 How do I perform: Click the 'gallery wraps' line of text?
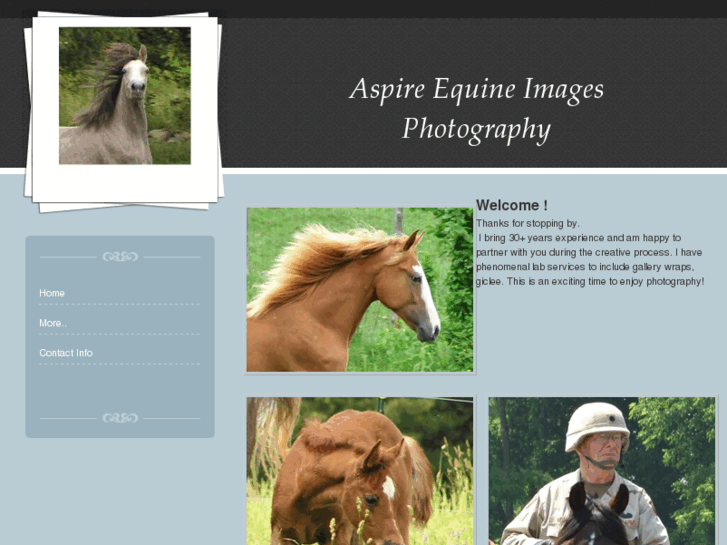pos(585,267)
